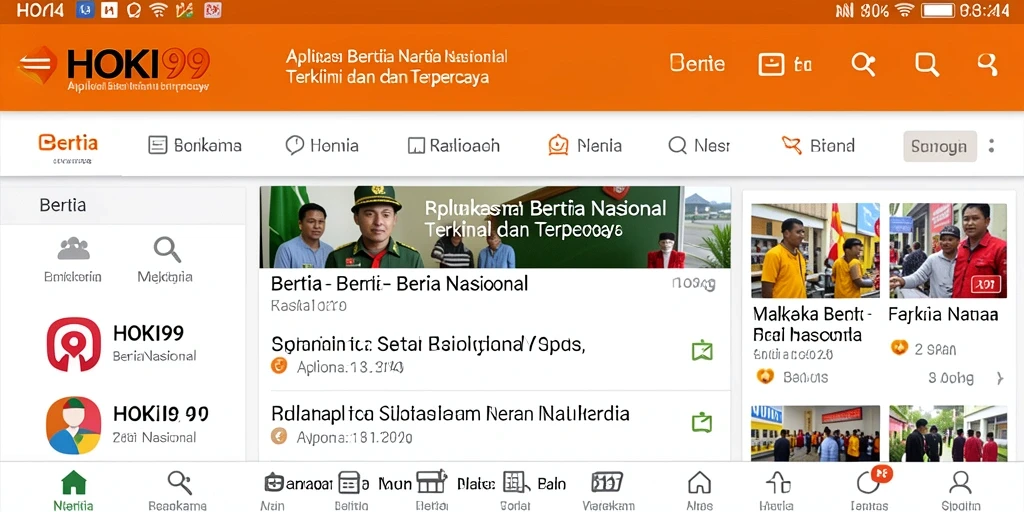This screenshot has height=512, width=1024.
Task: Switch to the 'Btend' tab
Action: click(x=818, y=145)
